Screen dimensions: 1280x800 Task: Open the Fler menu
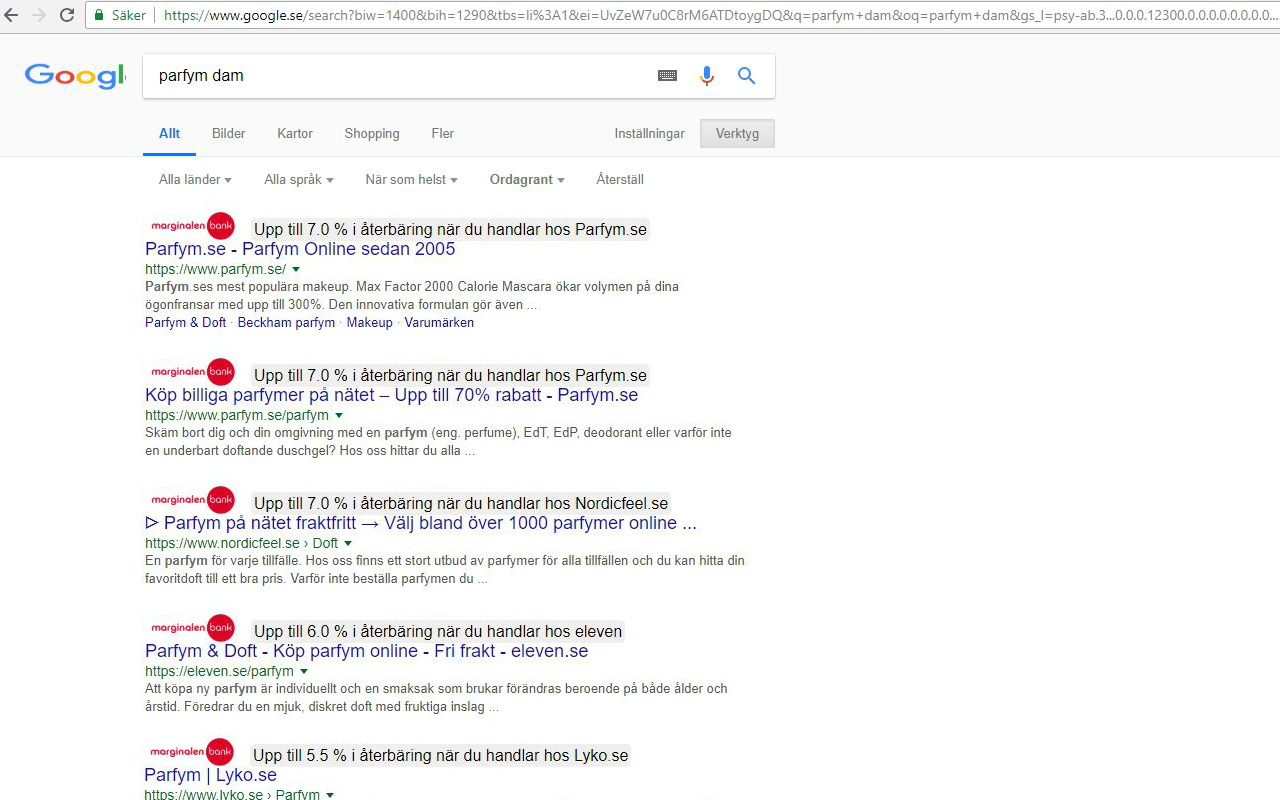pos(442,134)
